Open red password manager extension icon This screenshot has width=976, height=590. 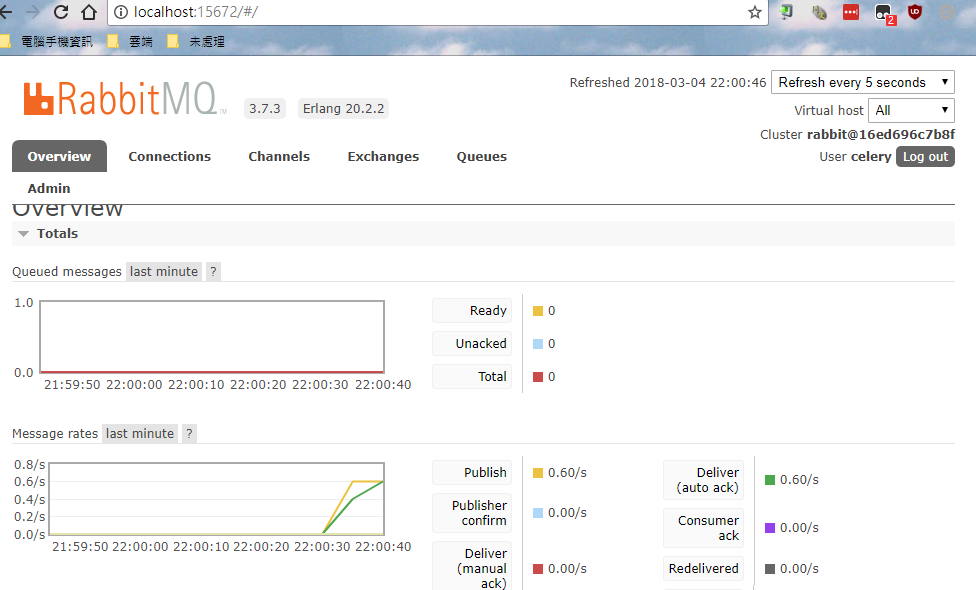pyautogui.click(x=851, y=12)
